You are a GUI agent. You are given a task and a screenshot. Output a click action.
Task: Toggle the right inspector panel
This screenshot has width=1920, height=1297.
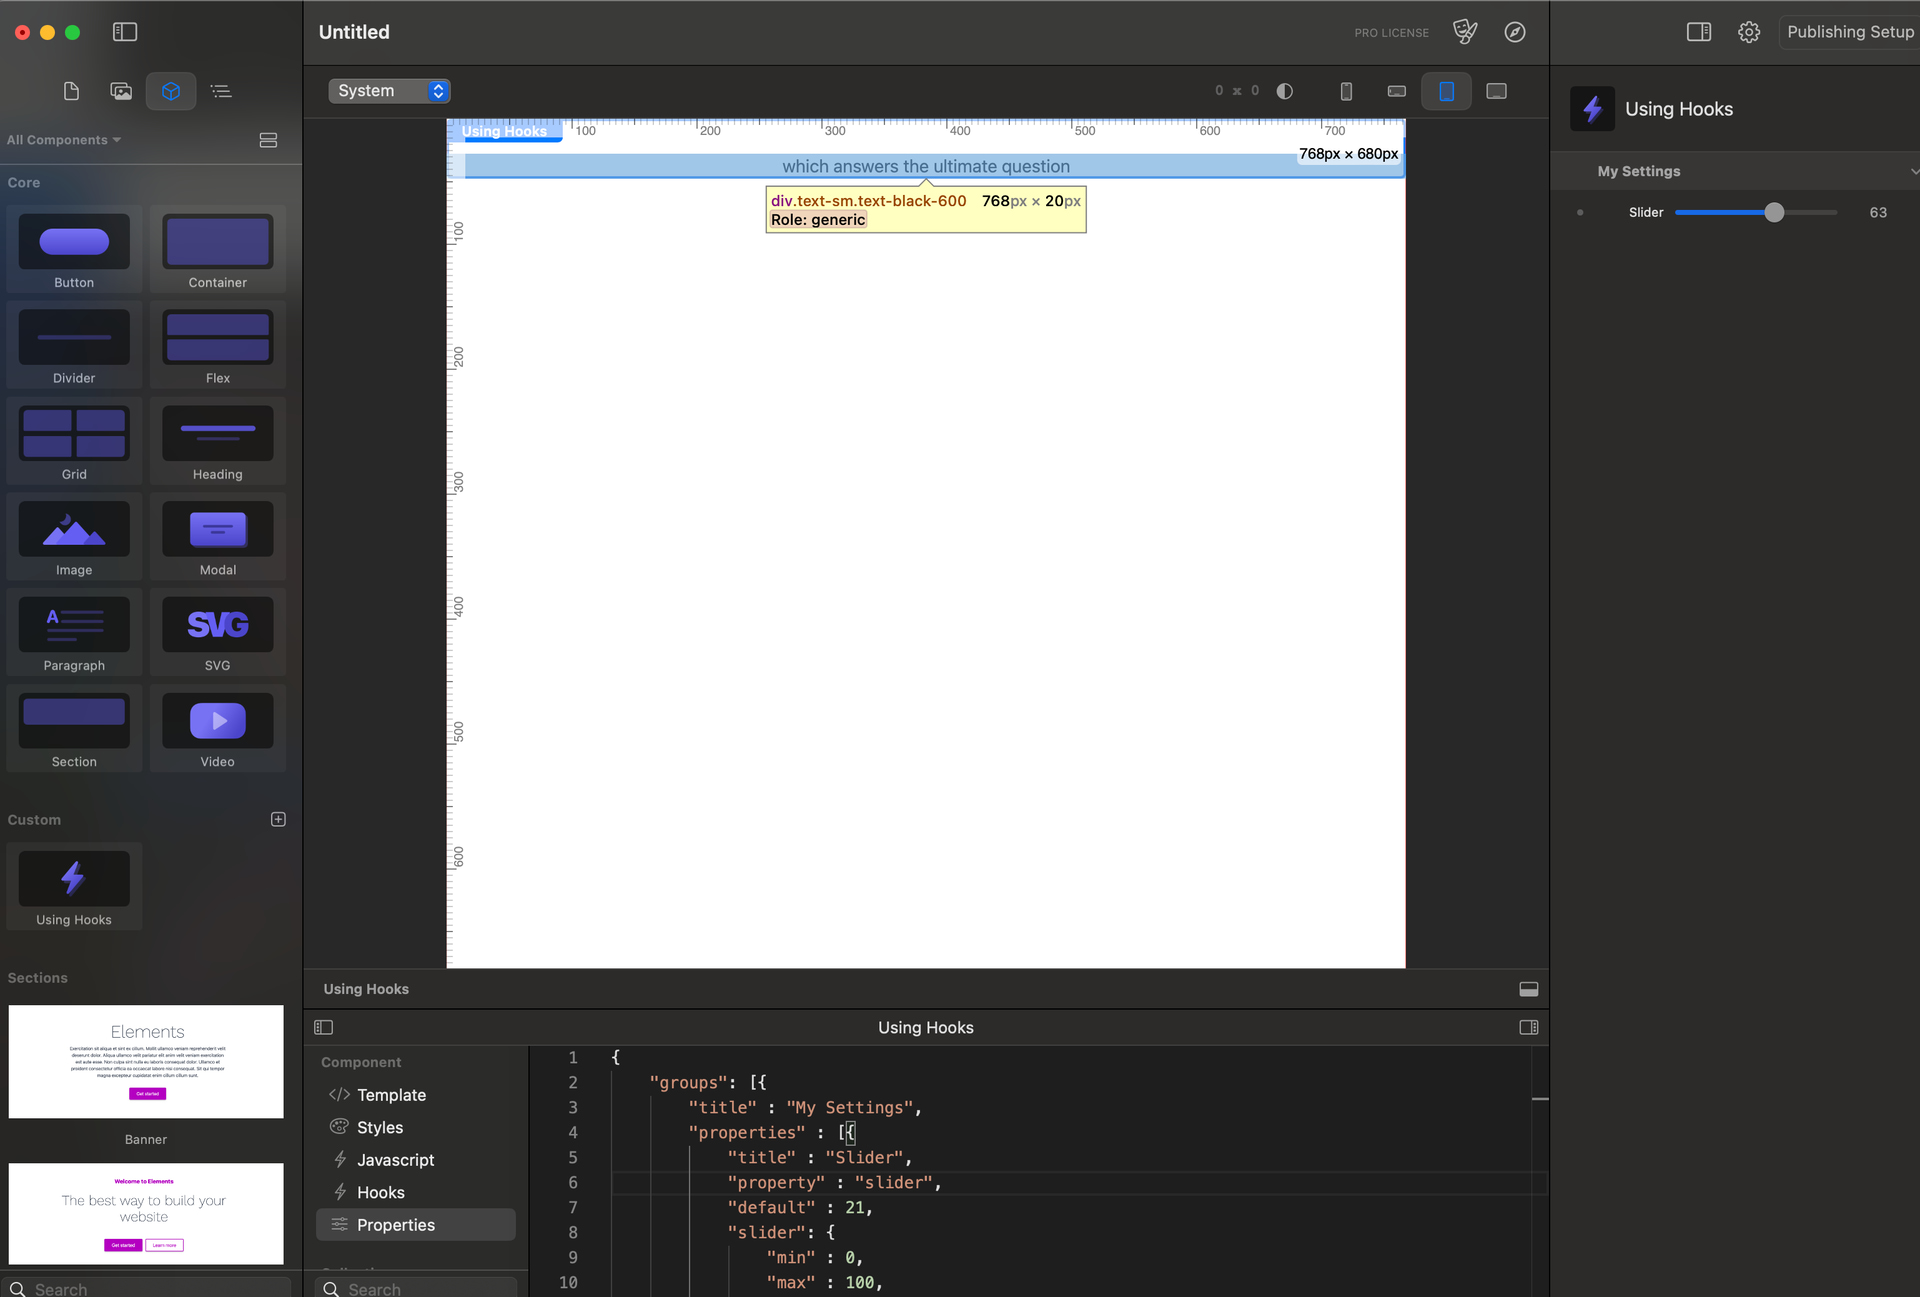(x=1698, y=32)
